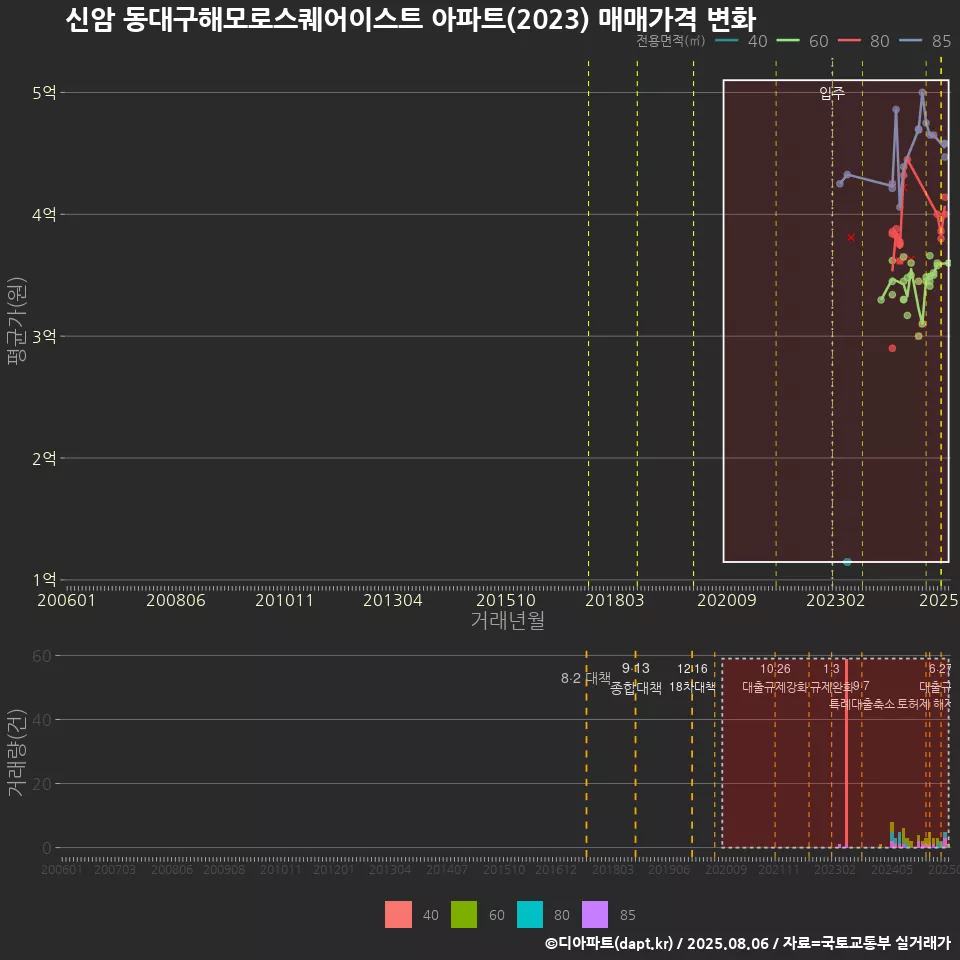Screen dimensions: 960x960
Task: Select the 80㎡ red line legend entry at top
Action: point(864,41)
